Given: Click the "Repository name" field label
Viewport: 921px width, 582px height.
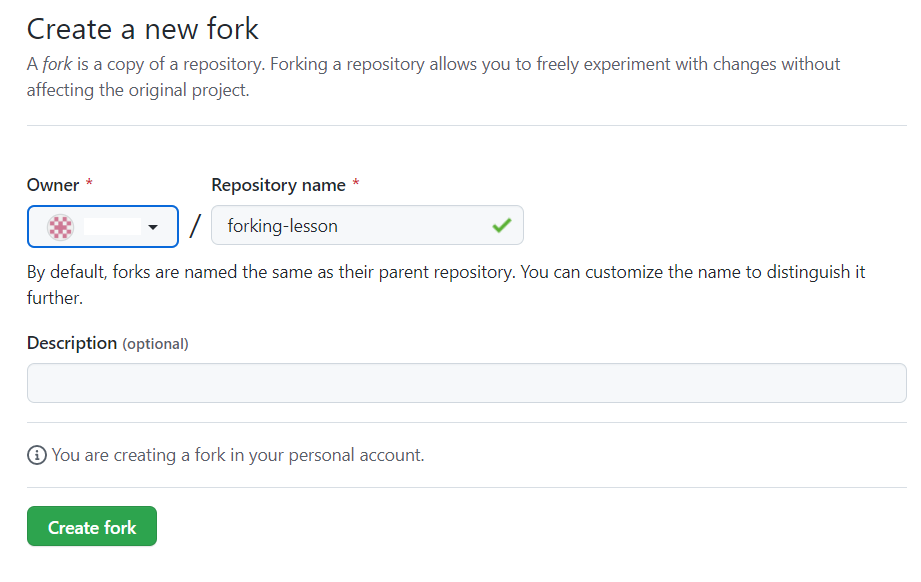Looking at the screenshot, I should [279, 185].
